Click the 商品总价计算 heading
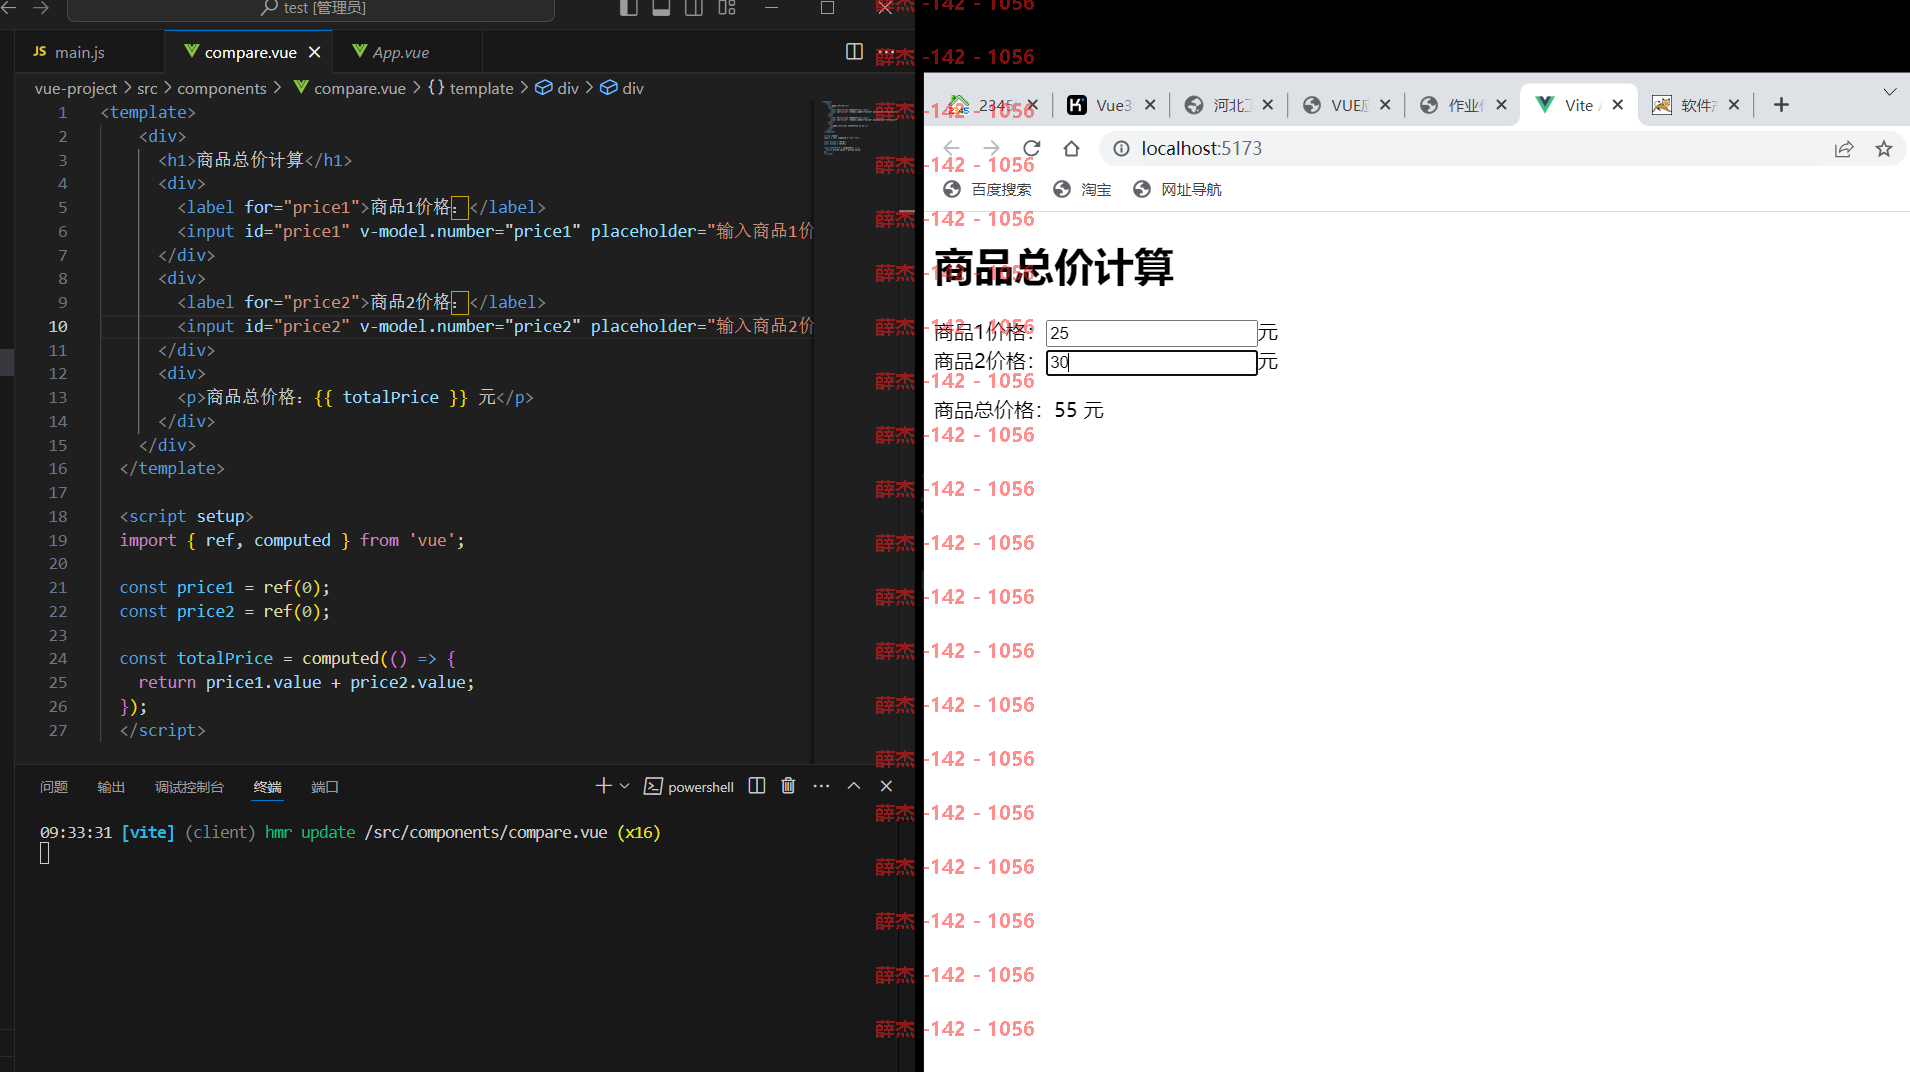 [1053, 268]
